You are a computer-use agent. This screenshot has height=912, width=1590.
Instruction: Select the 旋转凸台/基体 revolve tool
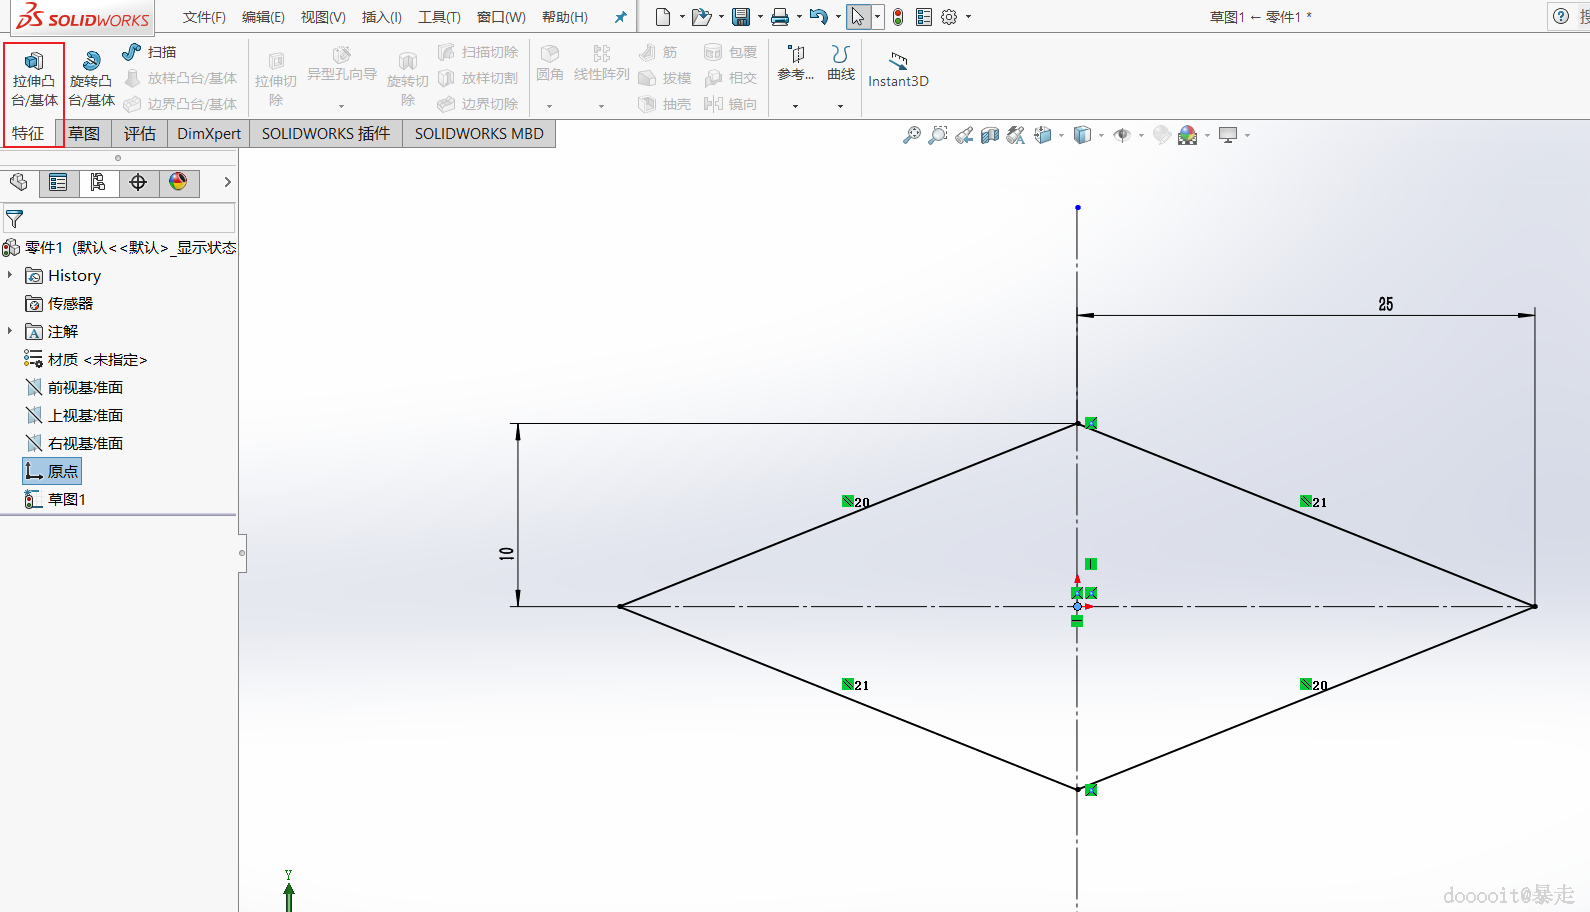click(x=91, y=78)
